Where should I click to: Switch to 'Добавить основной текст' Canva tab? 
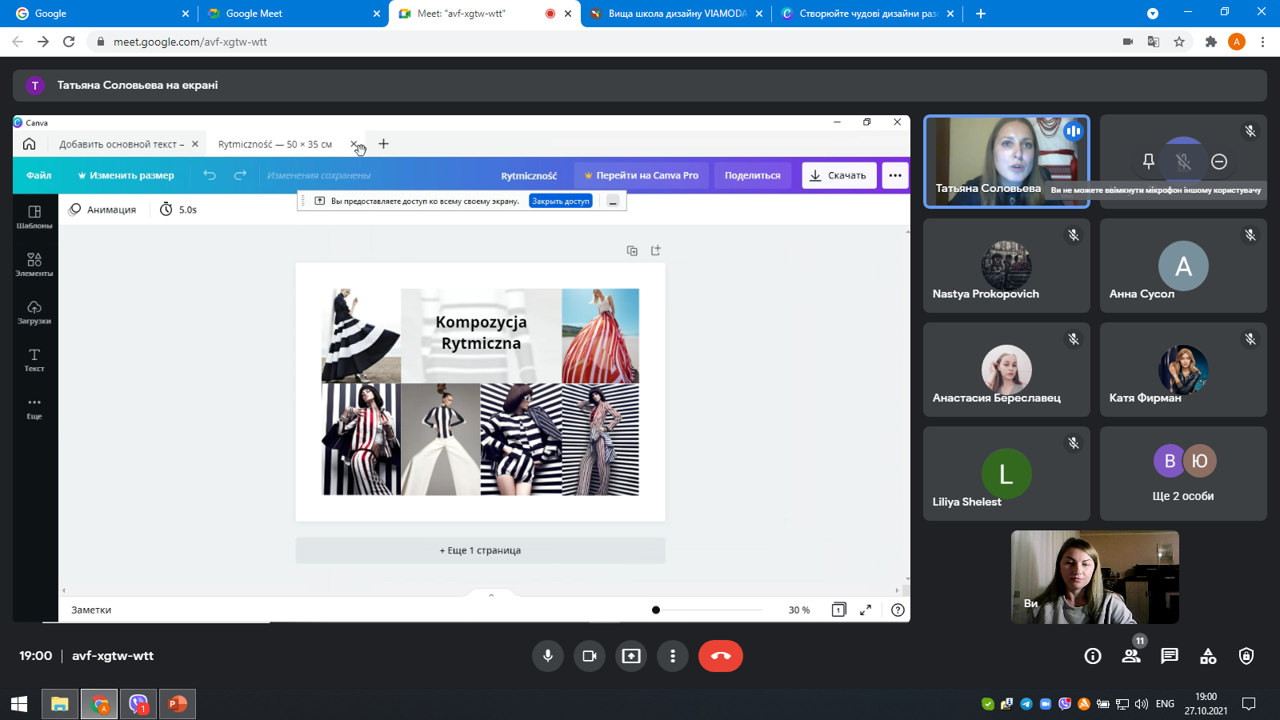[x=121, y=144]
